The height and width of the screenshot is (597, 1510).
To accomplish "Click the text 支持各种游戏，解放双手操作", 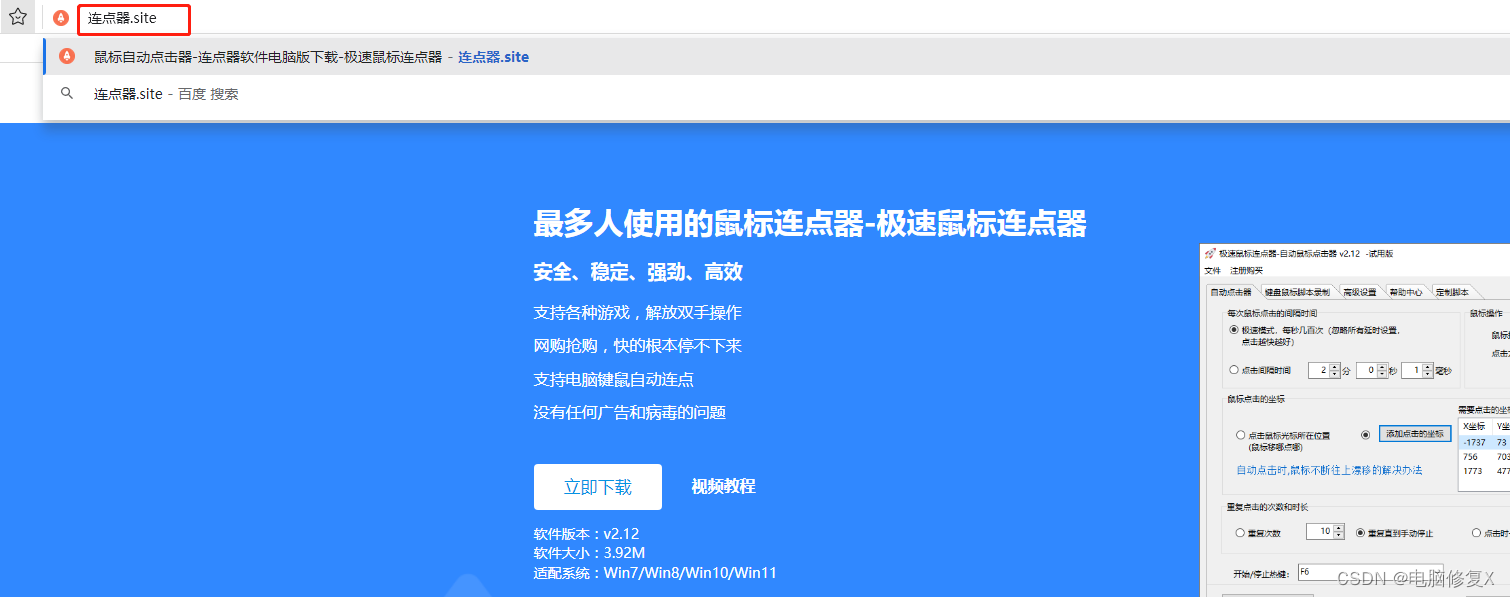I will click(637, 313).
